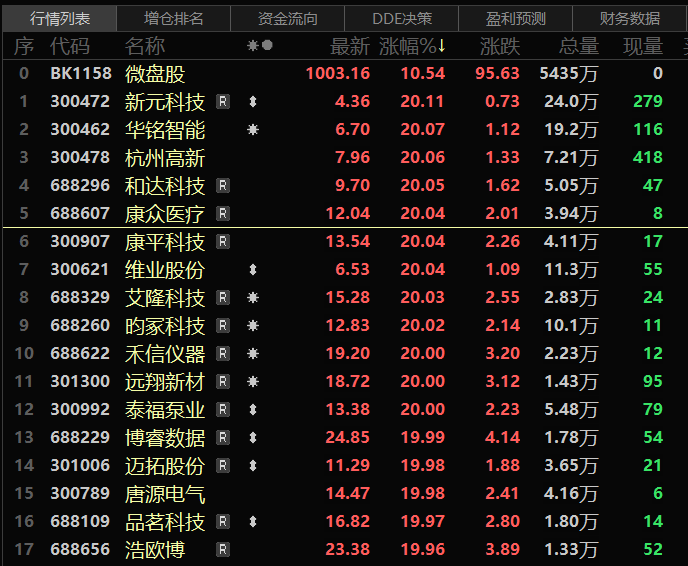688x566 pixels.
Task: Click the gear marker icon in 远翔新材 row
Action: pyautogui.click(x=253, y=382)
